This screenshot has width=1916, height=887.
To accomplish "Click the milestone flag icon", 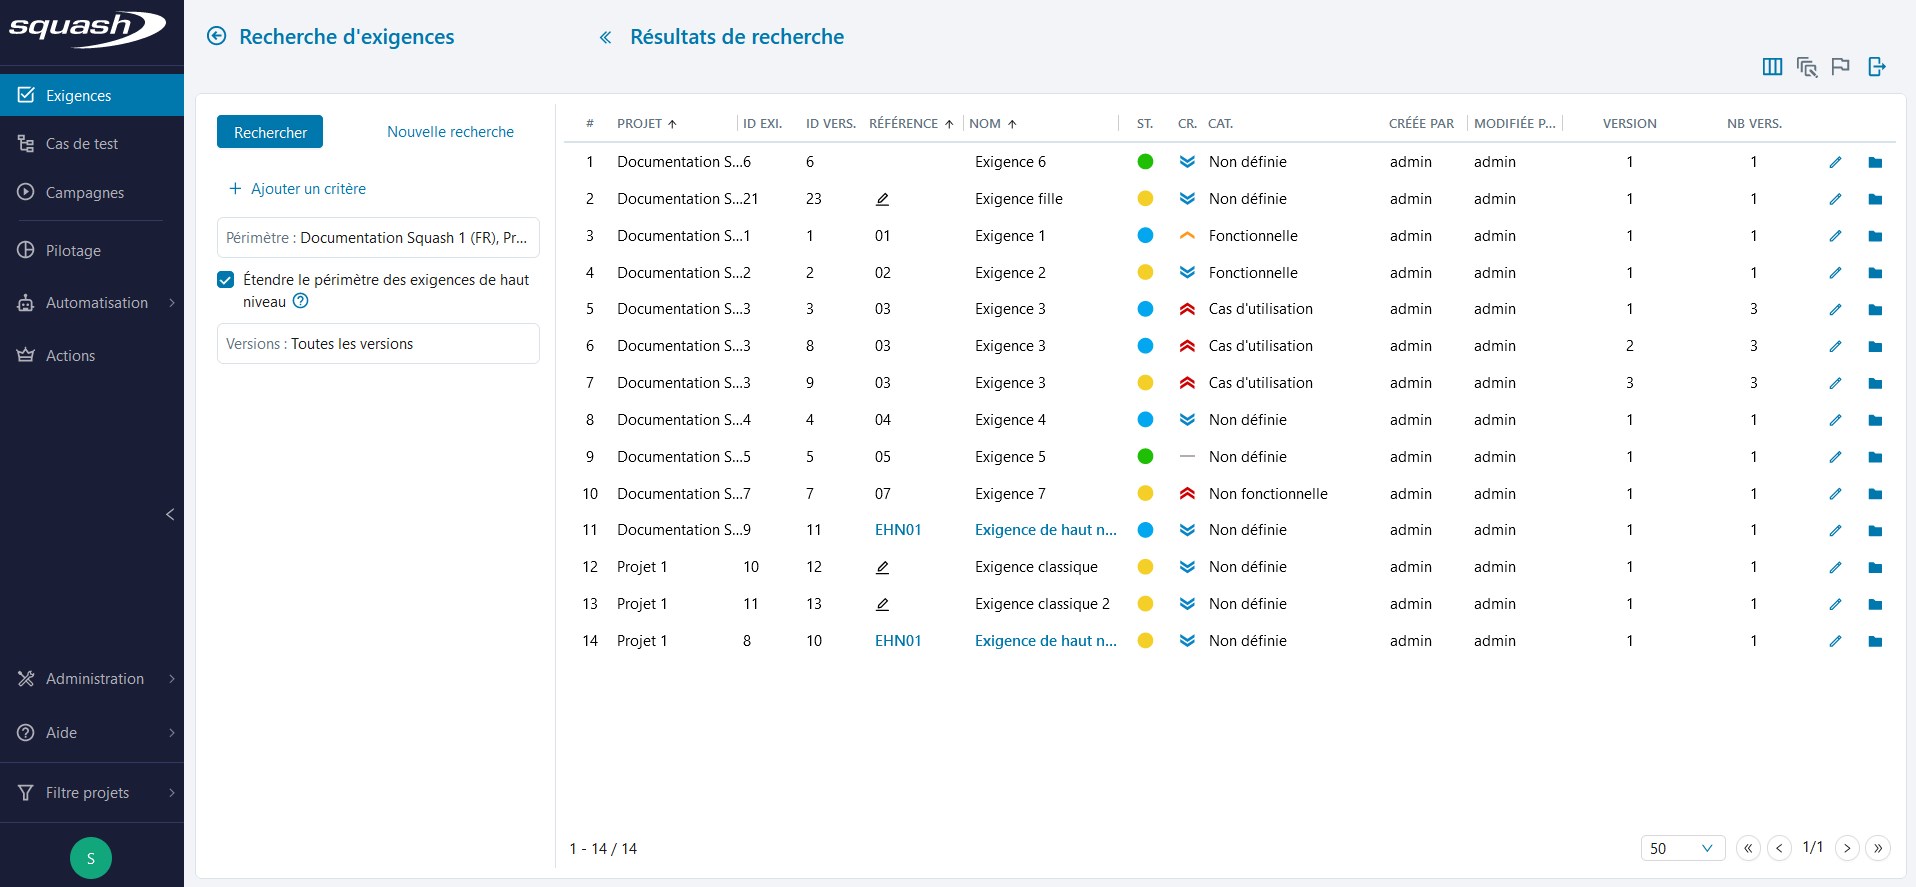I will tap(1840, 67).
